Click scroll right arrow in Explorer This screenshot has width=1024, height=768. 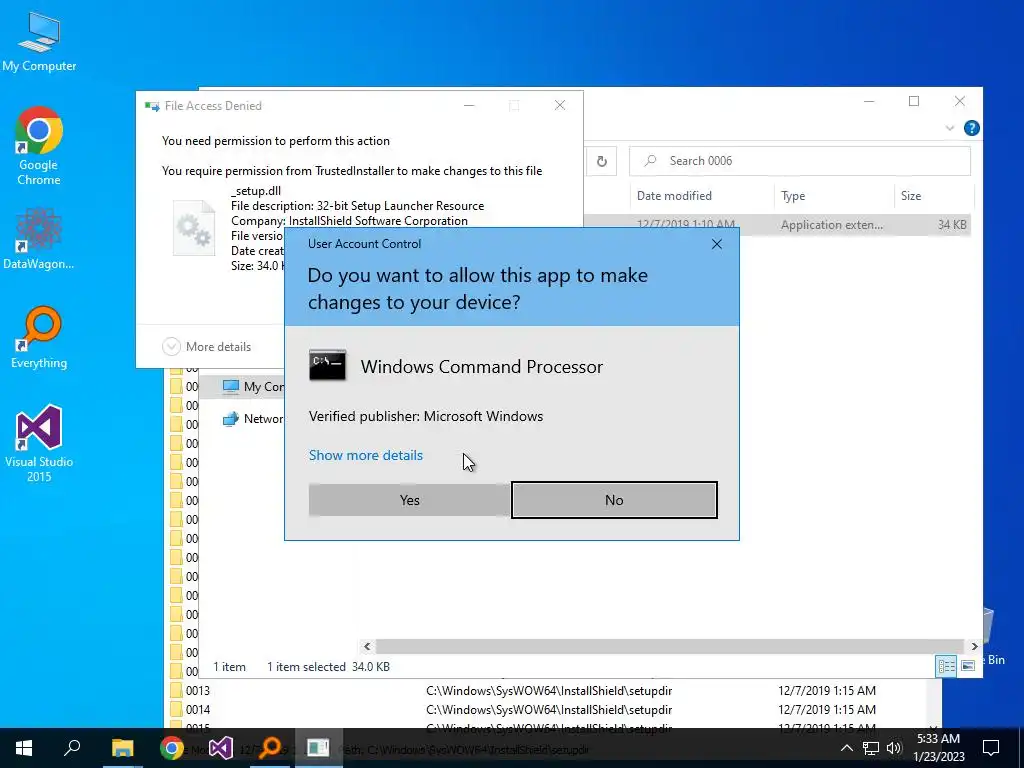coord(974,646)
